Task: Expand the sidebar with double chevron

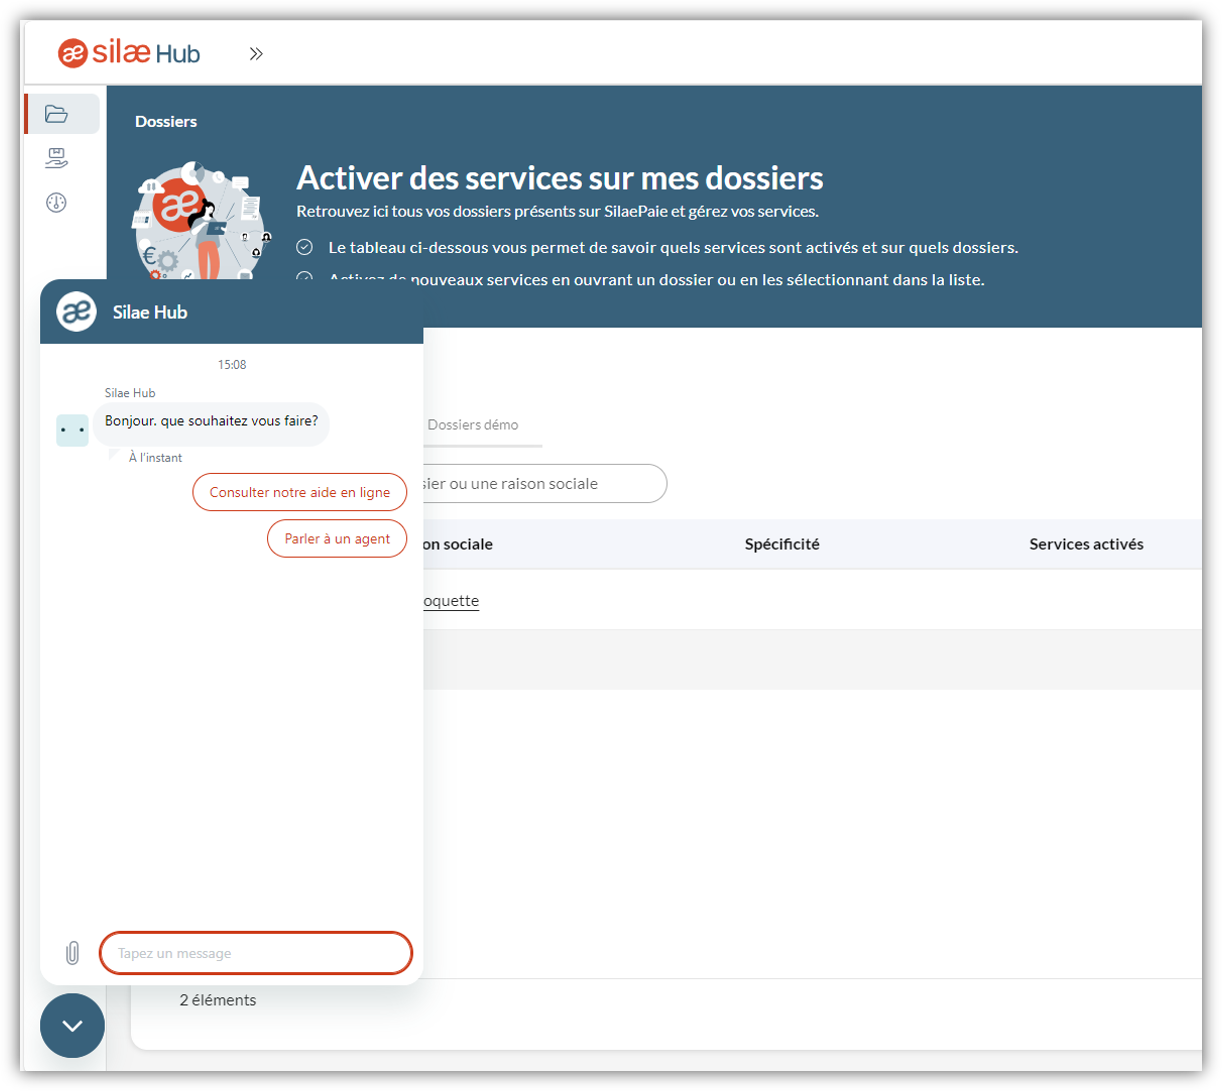Action: [256, 54]
